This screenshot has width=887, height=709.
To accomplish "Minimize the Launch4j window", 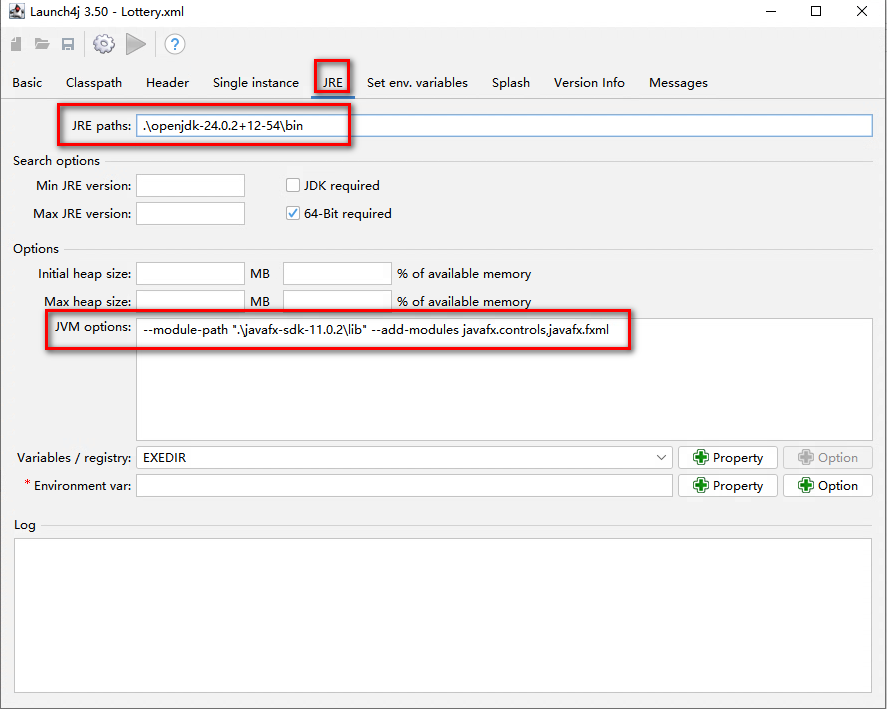I will click(x=771, y=11).
